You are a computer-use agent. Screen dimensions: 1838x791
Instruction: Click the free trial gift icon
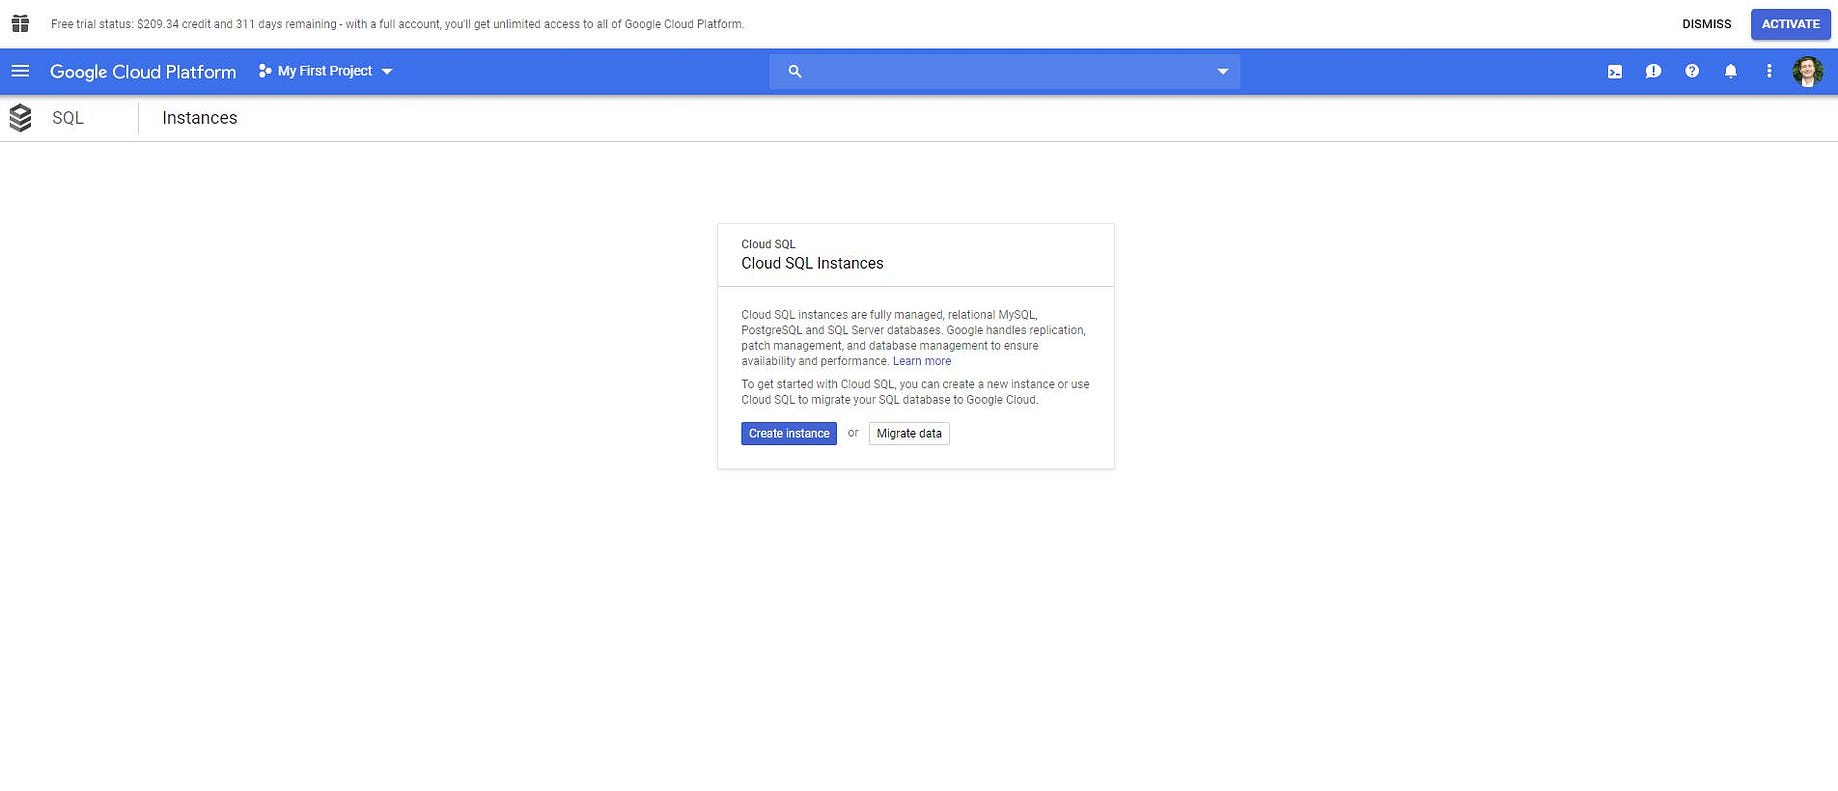point(20,24)
